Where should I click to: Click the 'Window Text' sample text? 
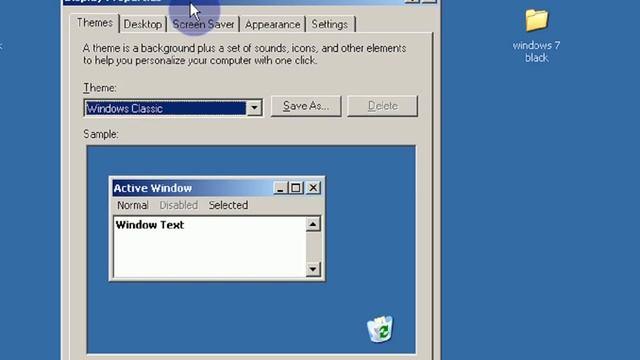pyautogui.click(x=150, y=225)
